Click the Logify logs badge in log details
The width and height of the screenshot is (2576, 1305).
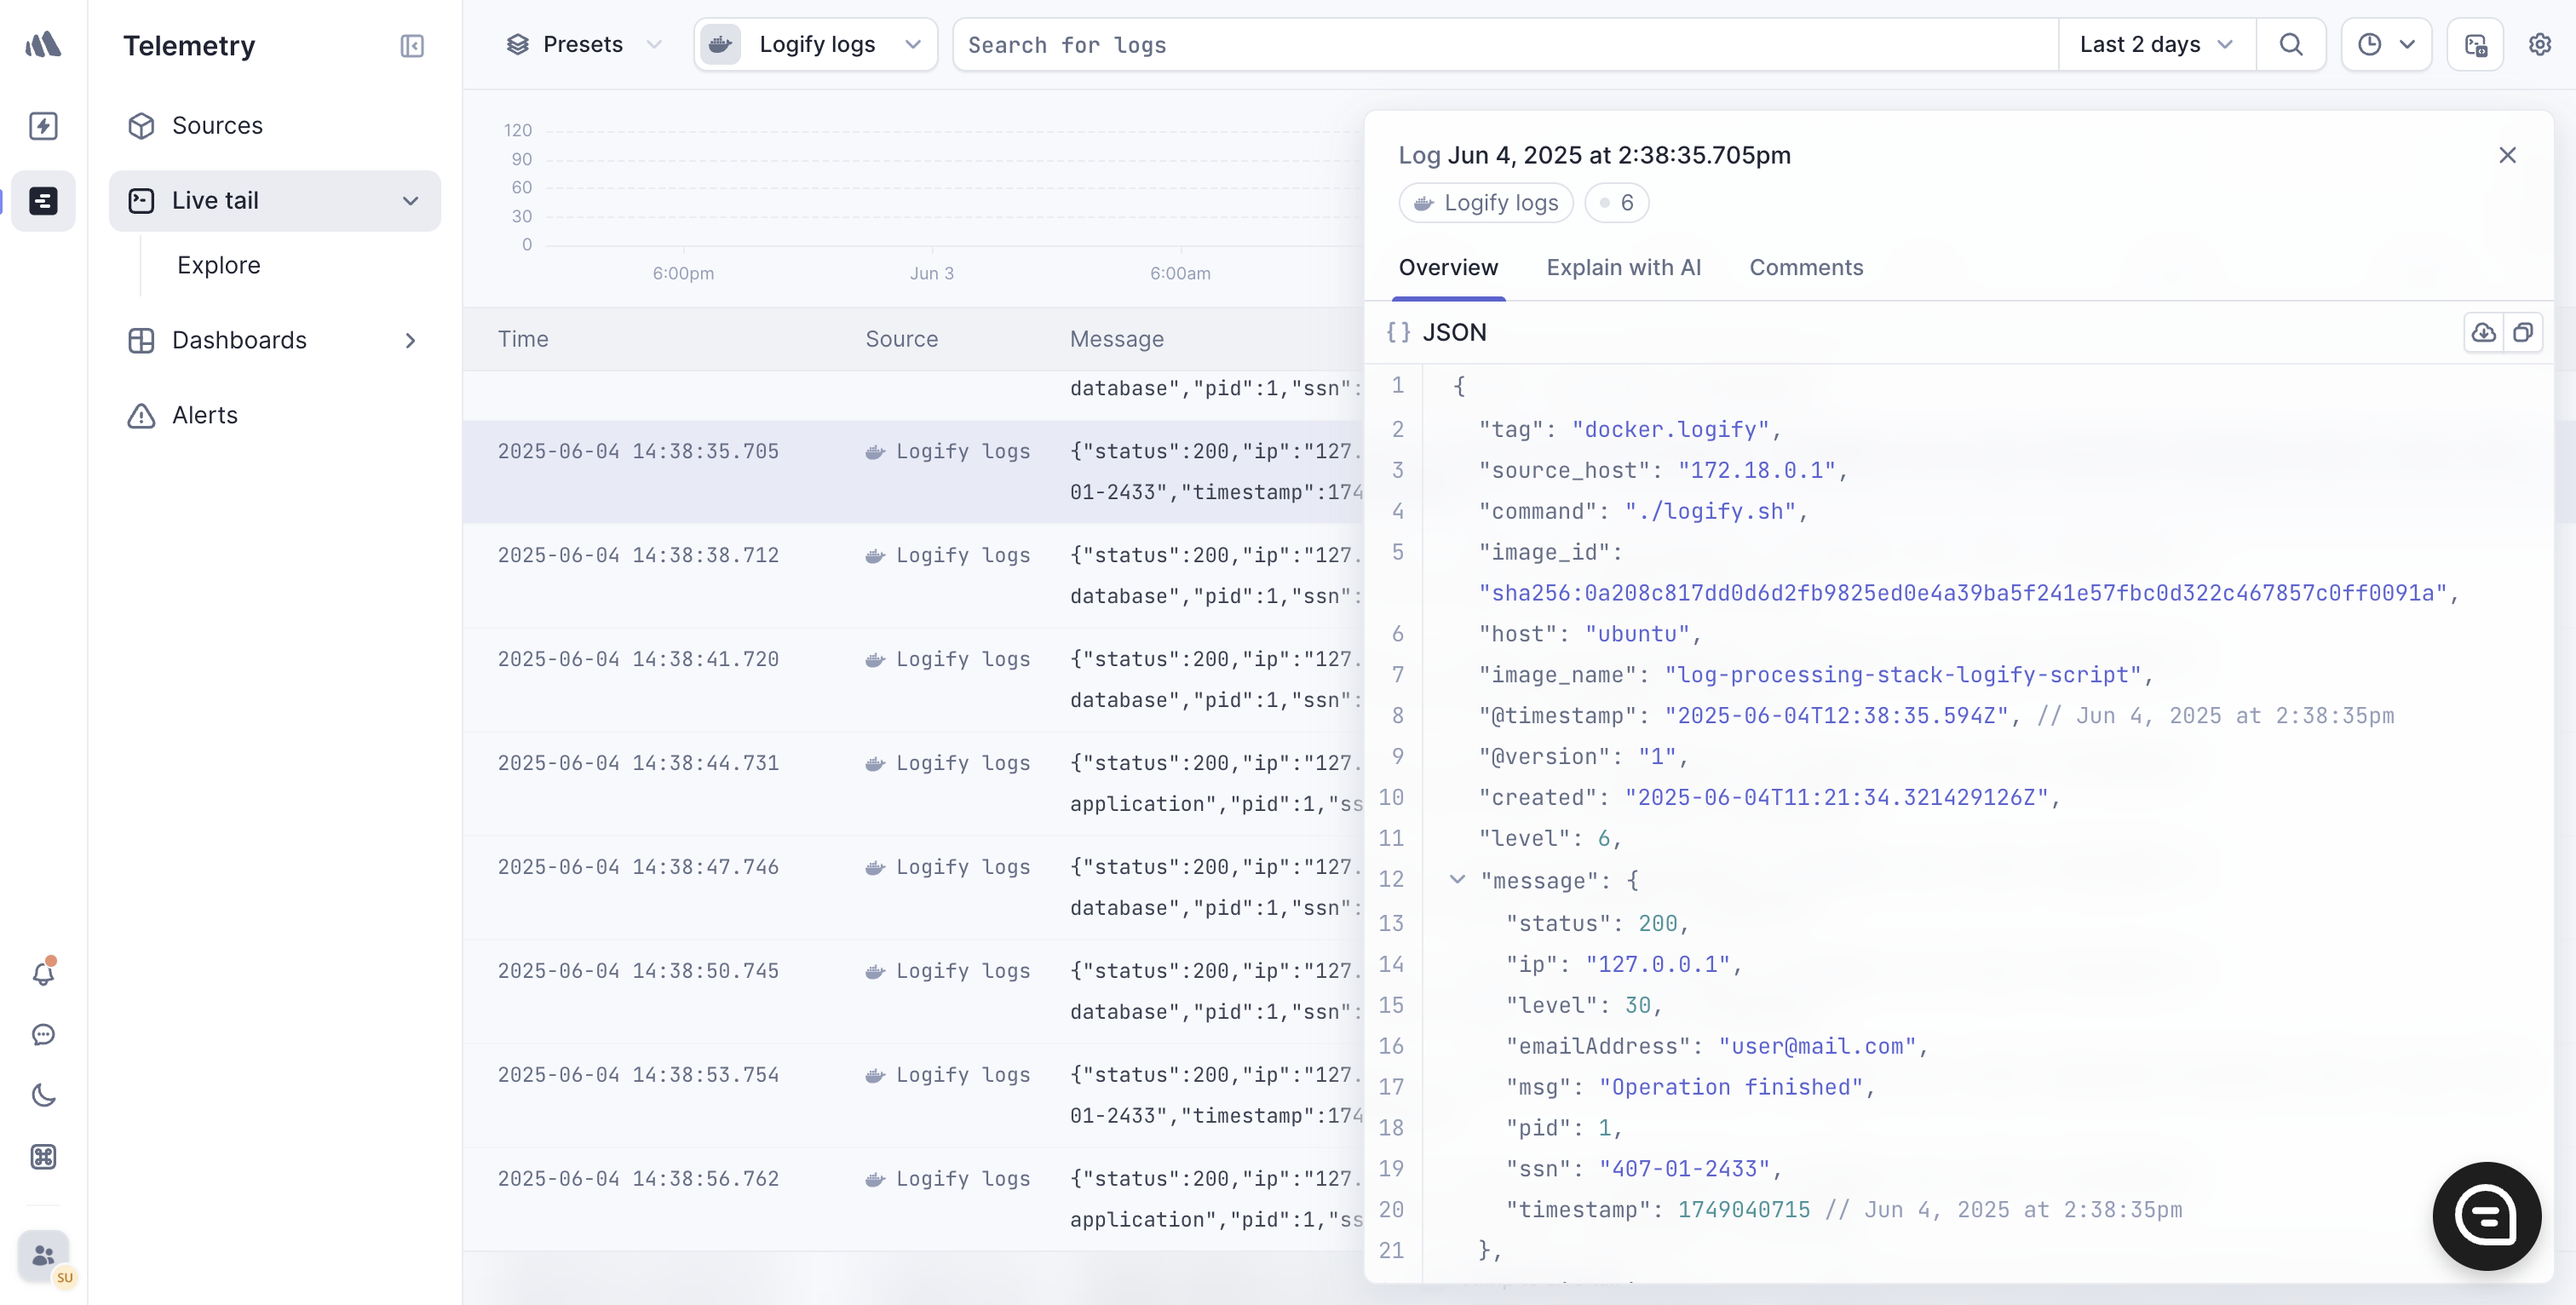tap(1484, 202)
